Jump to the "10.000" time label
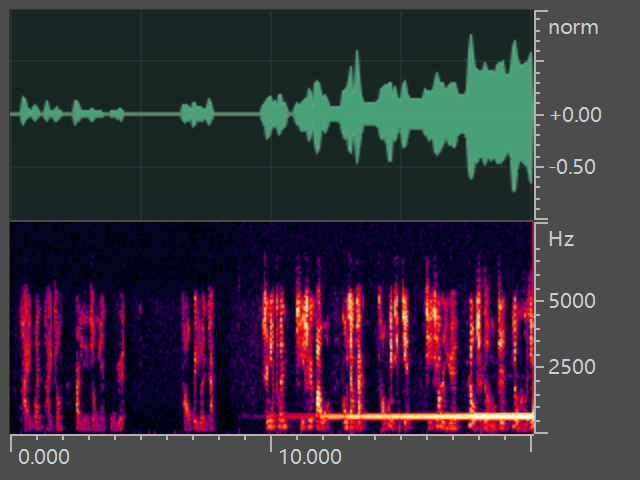The height and width of the screenshot is (480, 640). (x=309, y=457)
